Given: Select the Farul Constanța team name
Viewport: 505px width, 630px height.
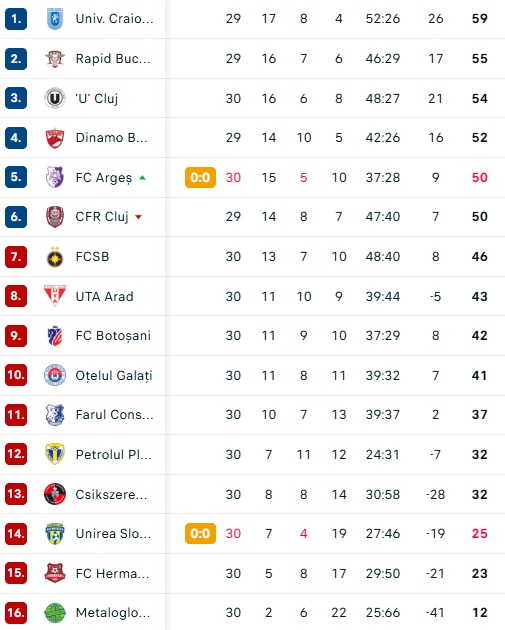Looking at the screenshot, I should (114, 415).
